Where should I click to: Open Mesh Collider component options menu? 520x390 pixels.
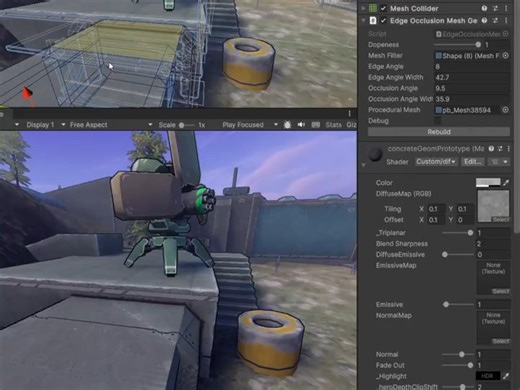tap(506, 8)
